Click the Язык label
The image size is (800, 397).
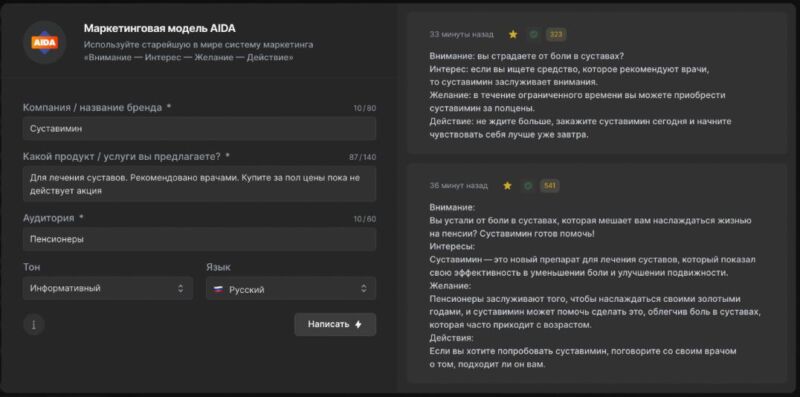[218, 267]
